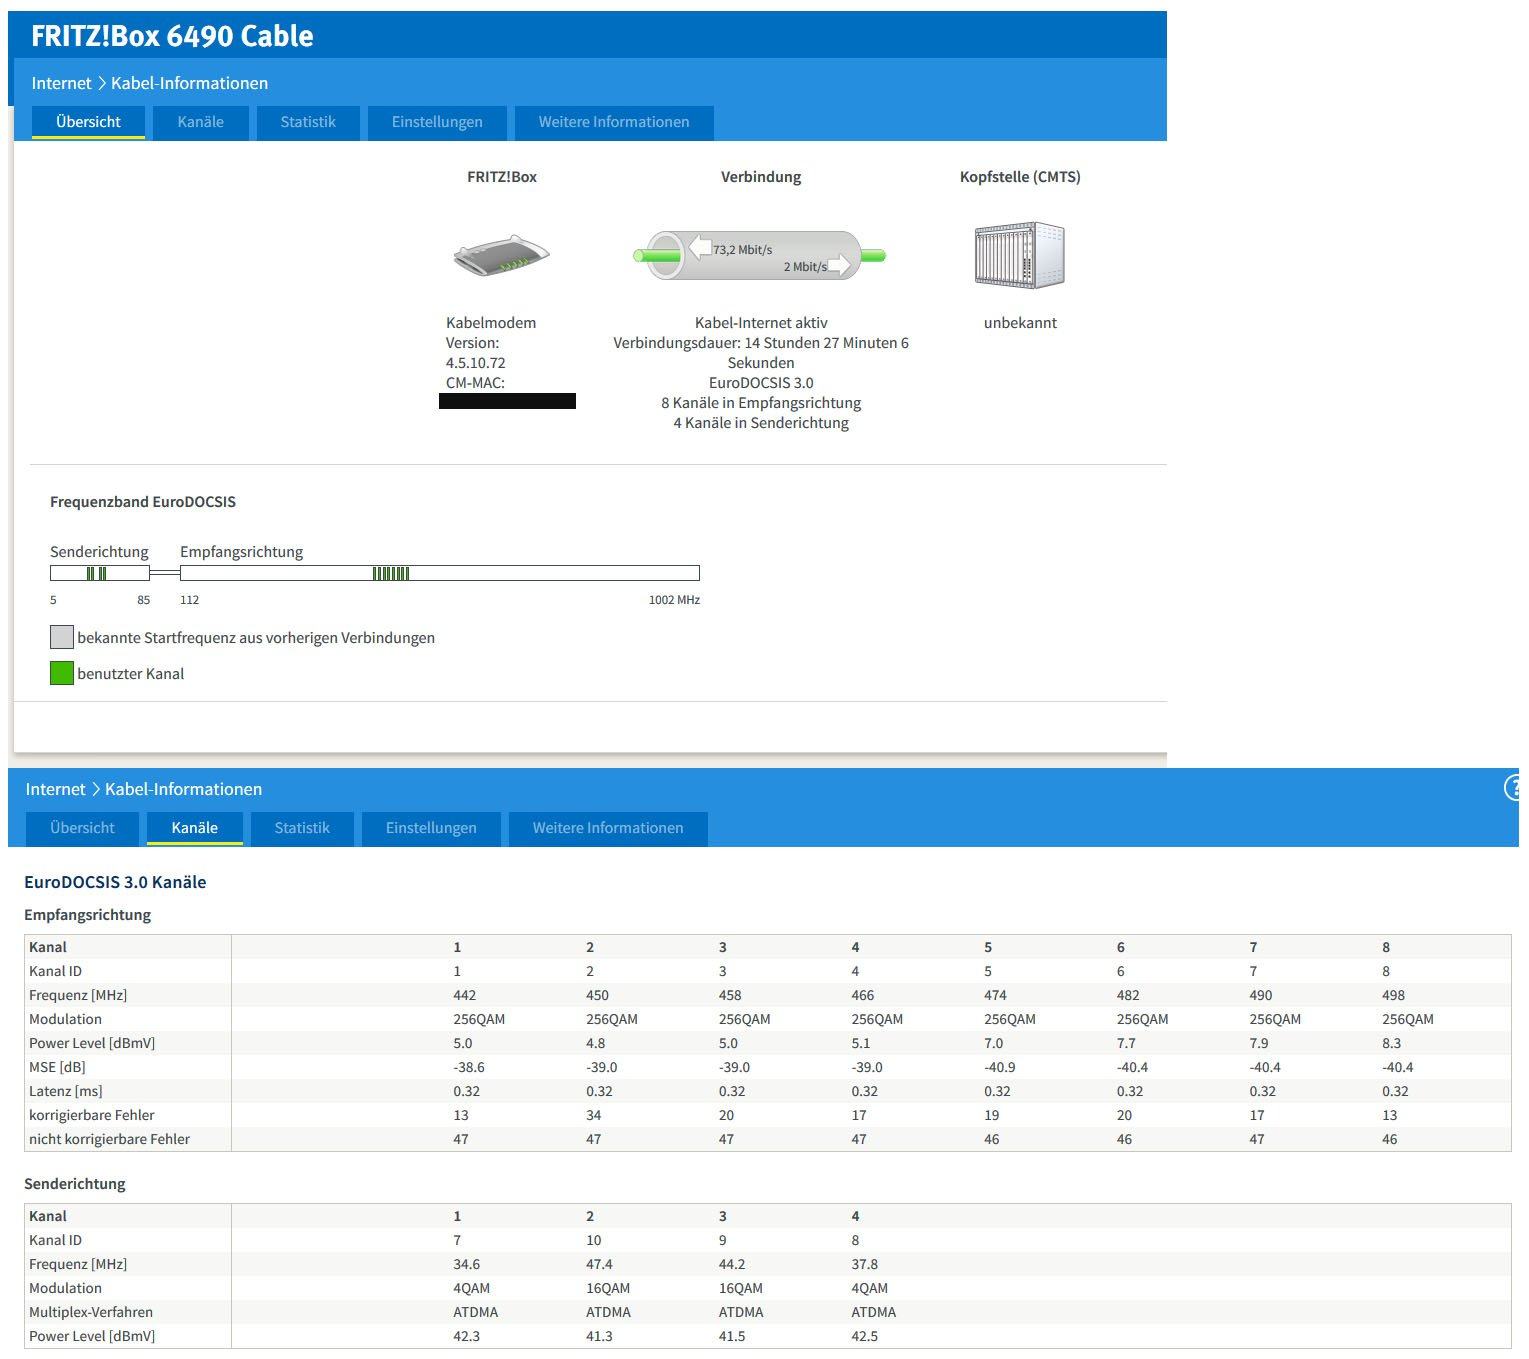
Task: Click the Kopfstelle CMTS server rack icon
Action: [1019, 255]
